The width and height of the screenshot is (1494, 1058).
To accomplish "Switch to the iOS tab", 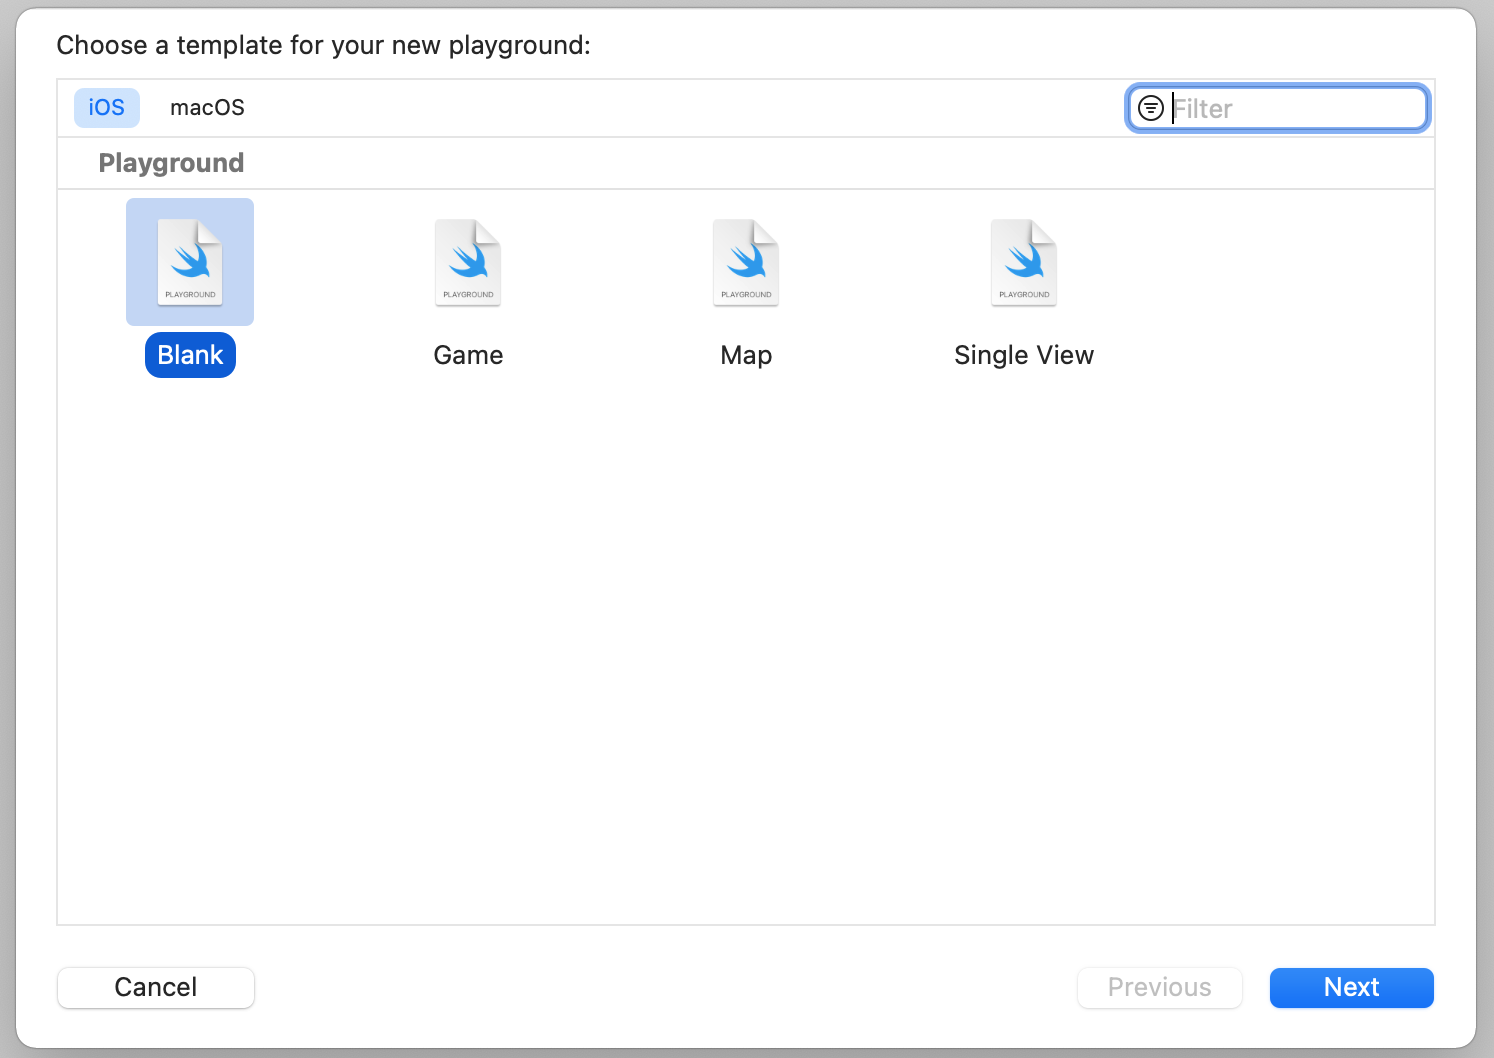I will click(106, 107).
